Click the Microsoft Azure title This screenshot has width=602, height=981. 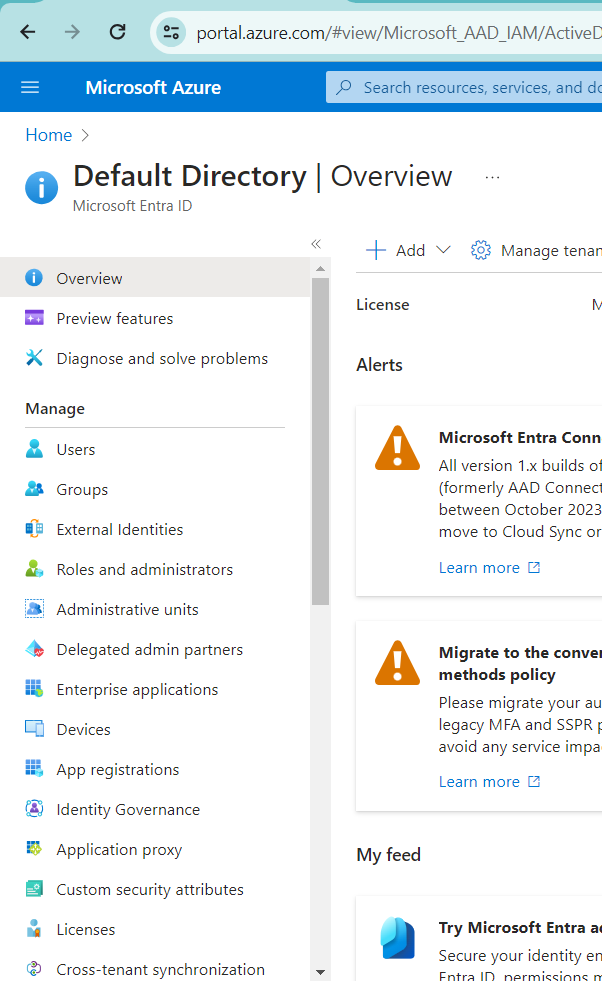[x=153, y=88]
